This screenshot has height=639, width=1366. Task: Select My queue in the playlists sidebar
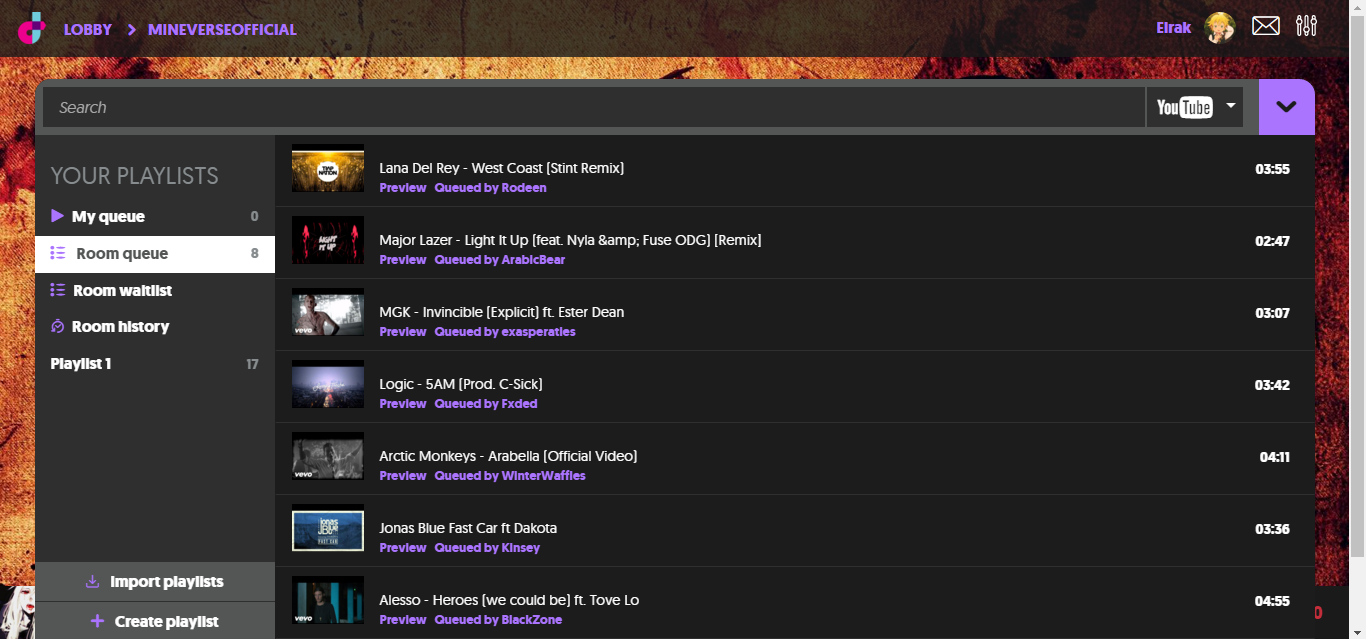[155, 217]
